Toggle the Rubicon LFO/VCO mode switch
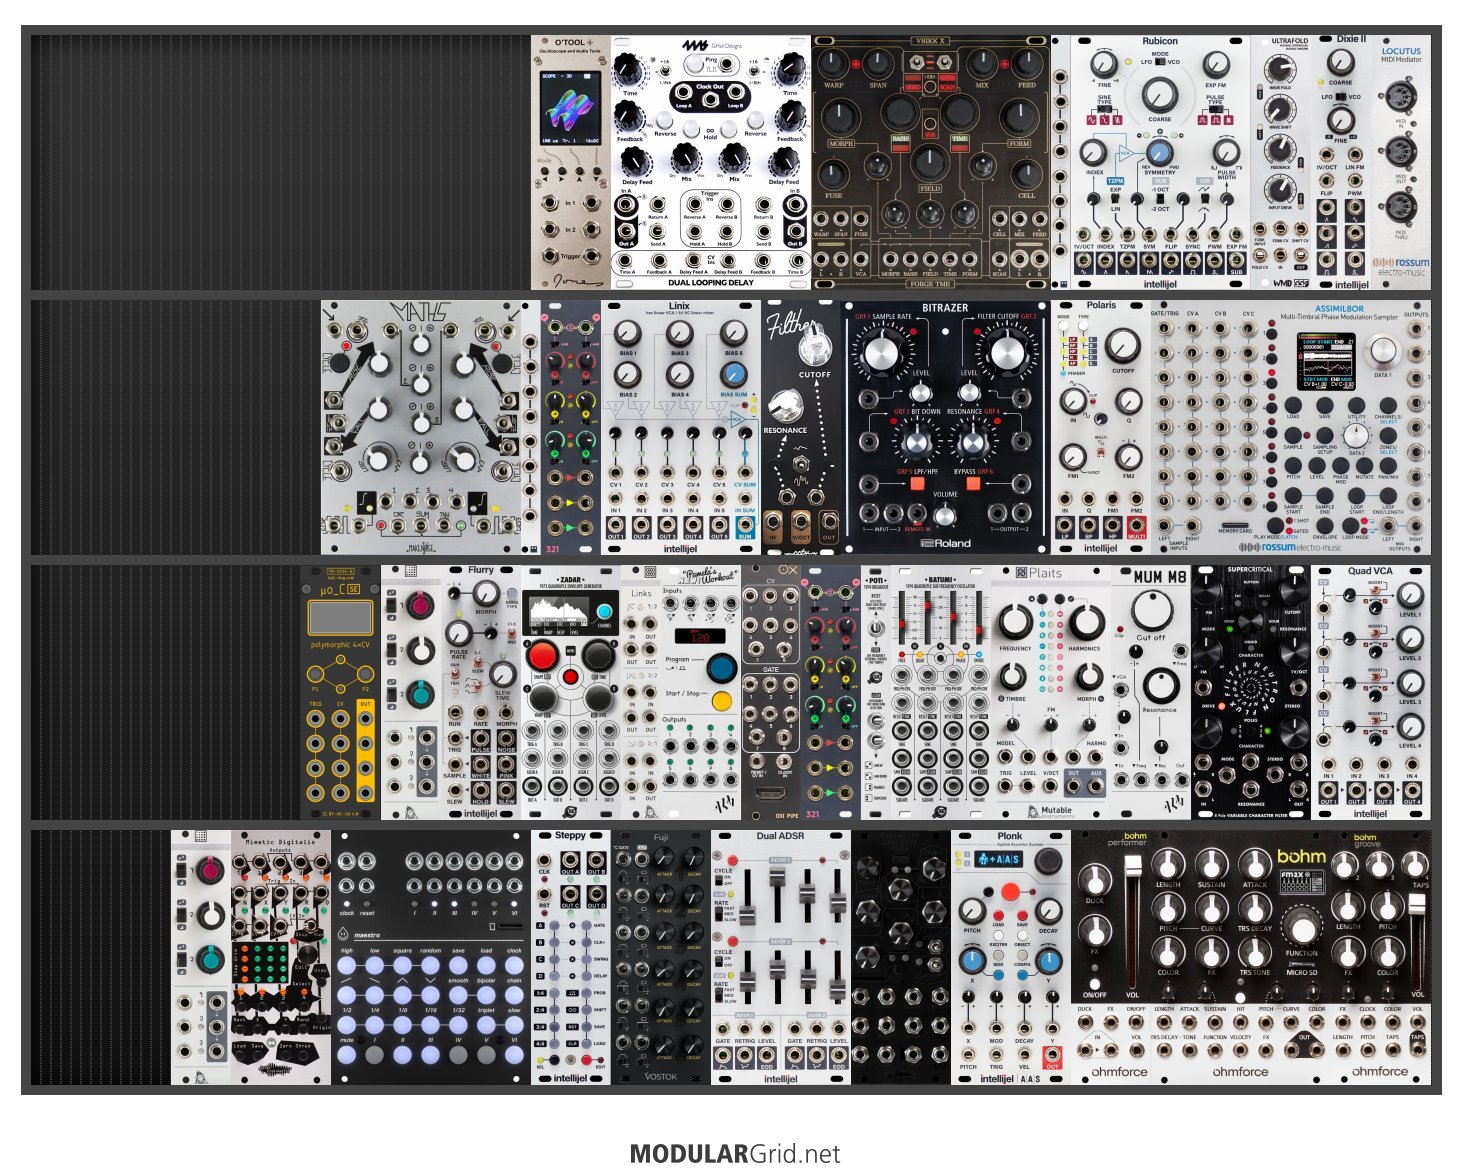Viewport: 1472px width, 1175px height. click(x=1161, y=62)
